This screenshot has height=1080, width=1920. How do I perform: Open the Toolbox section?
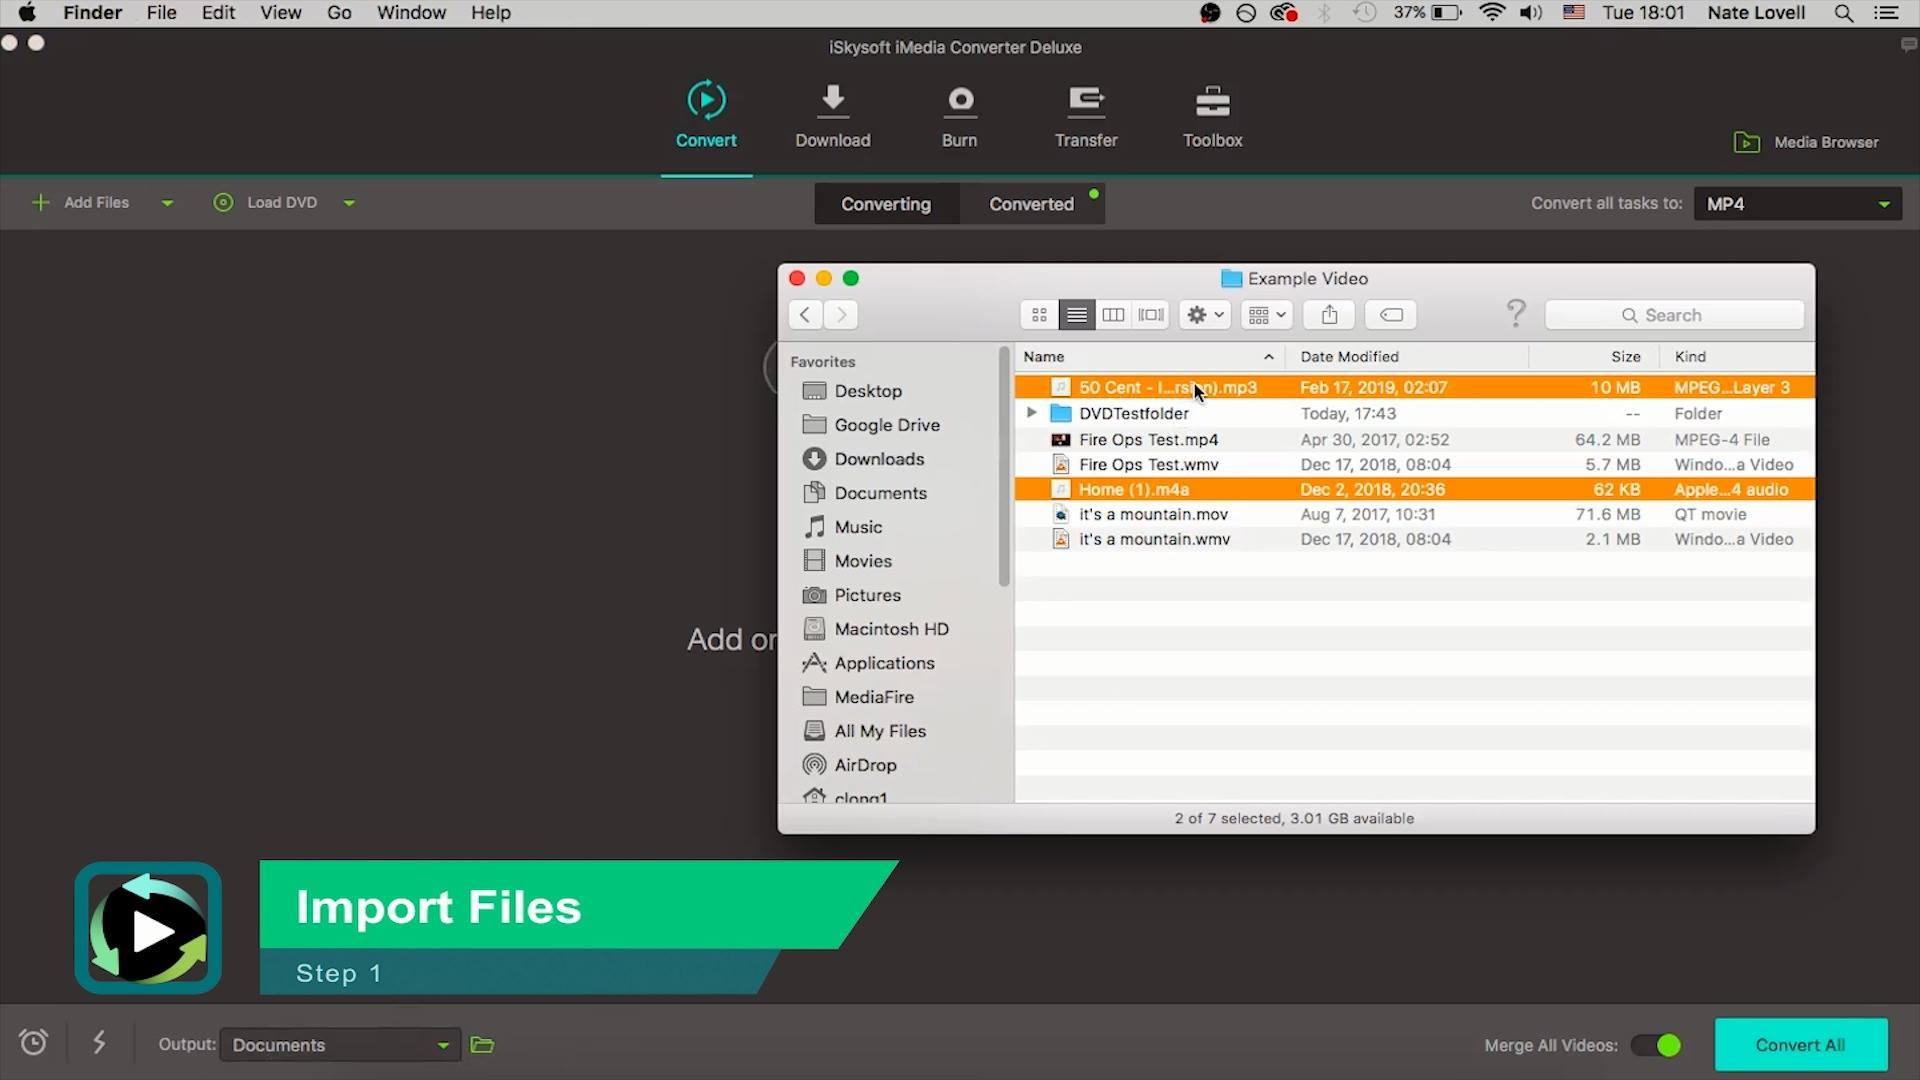(x=1212, y=115)
